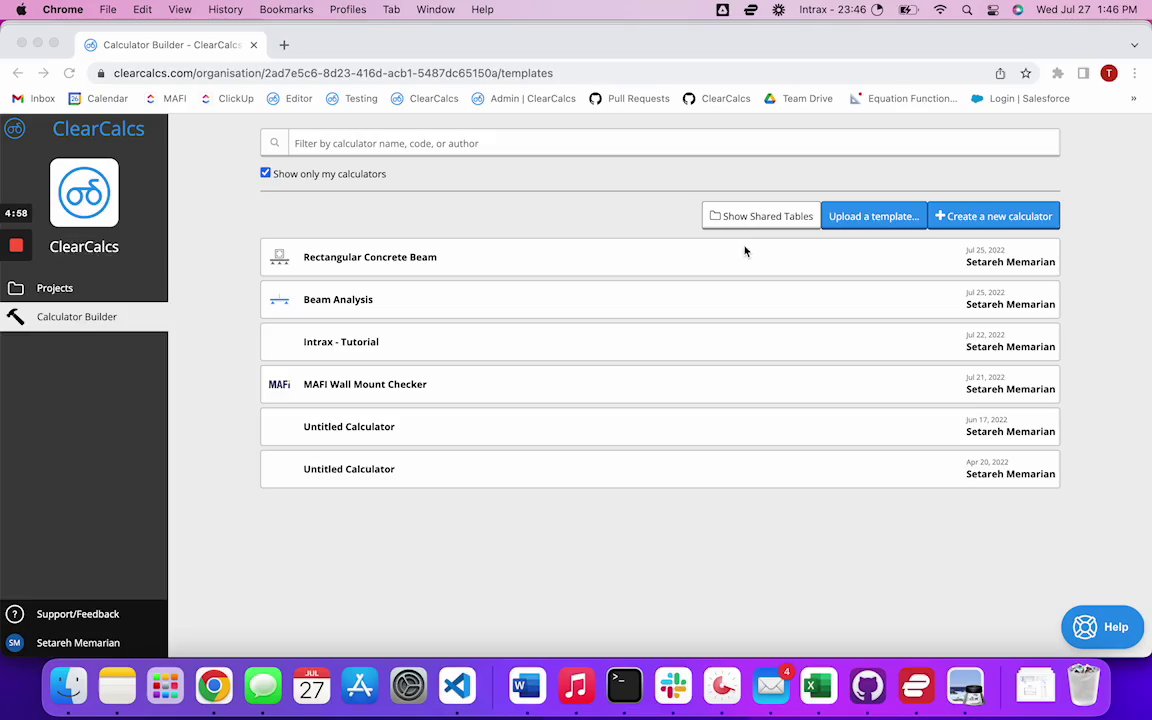This screenshot has width=1152, height=720.
Task: Click Show Shared Tables button
Action: pos(761,216)
